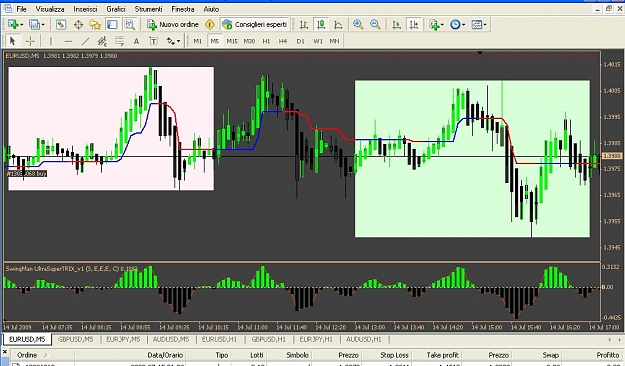
Task: Click the Templates icon
Action: [x=477, y=25]
